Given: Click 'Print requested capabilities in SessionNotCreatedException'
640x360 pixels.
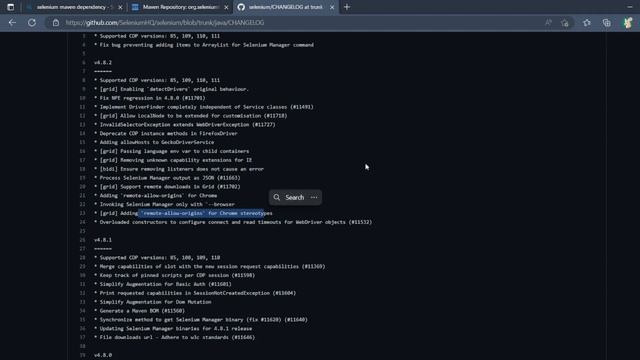Looking at the screenshot, I should pyautogui.click(x=195, y=293).
